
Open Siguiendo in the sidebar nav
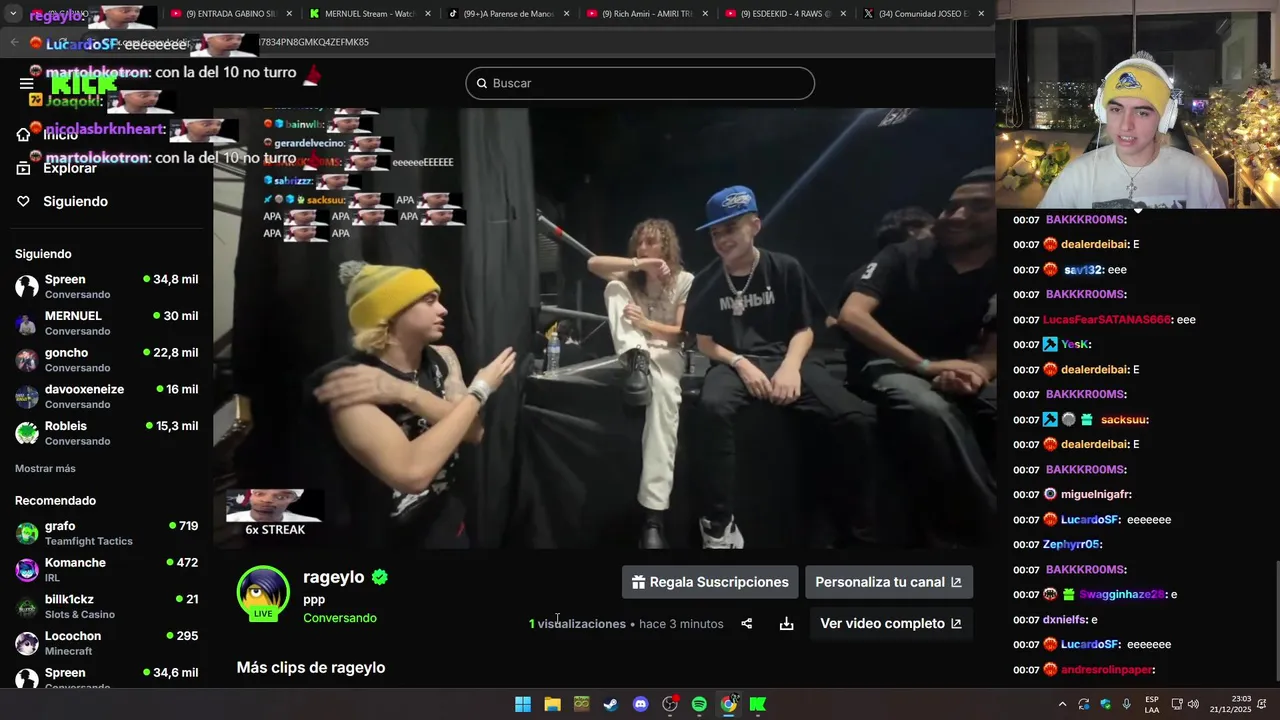pyautogui.click(x=62, y=201)
